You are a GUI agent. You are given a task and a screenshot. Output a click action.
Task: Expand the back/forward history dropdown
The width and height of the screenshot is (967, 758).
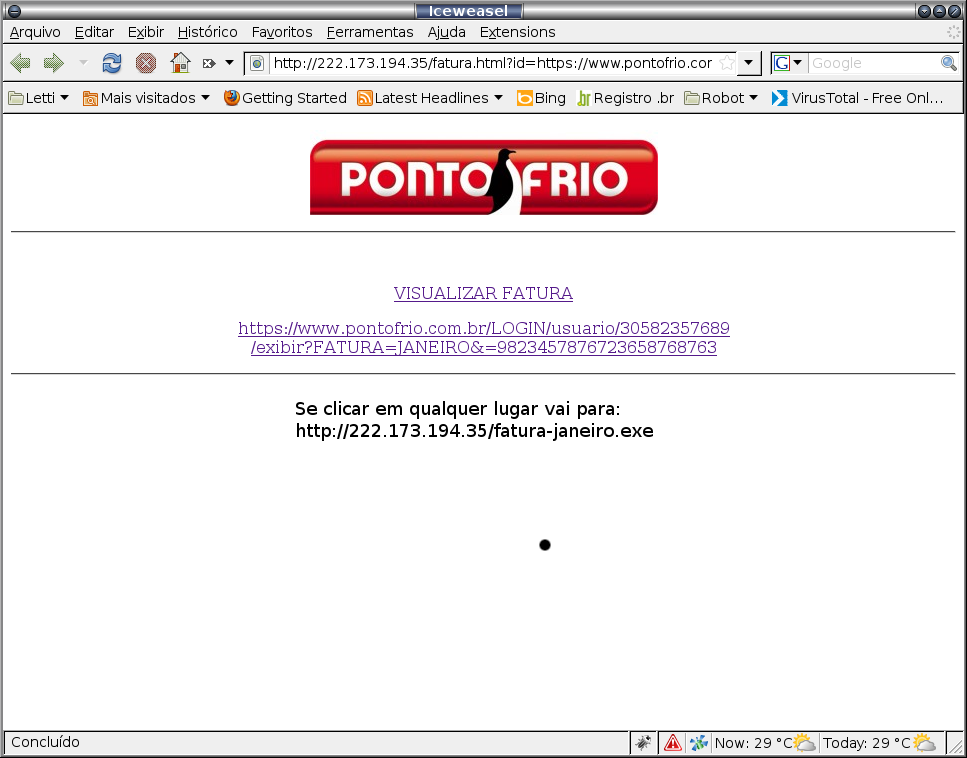click(x=83, y=63)
